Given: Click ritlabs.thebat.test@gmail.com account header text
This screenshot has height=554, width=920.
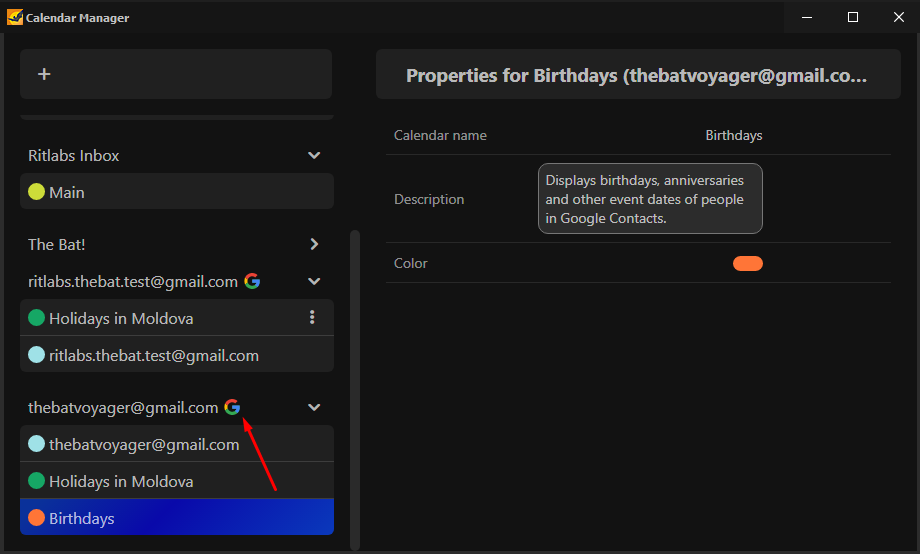Looking at the screenshot, I should click(133, 282).
